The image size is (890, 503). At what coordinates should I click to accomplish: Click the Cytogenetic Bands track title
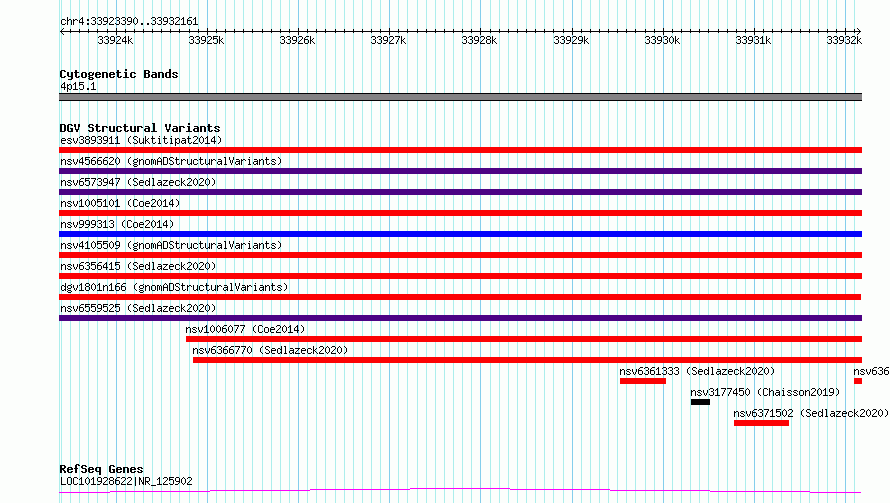pos(119,74)
